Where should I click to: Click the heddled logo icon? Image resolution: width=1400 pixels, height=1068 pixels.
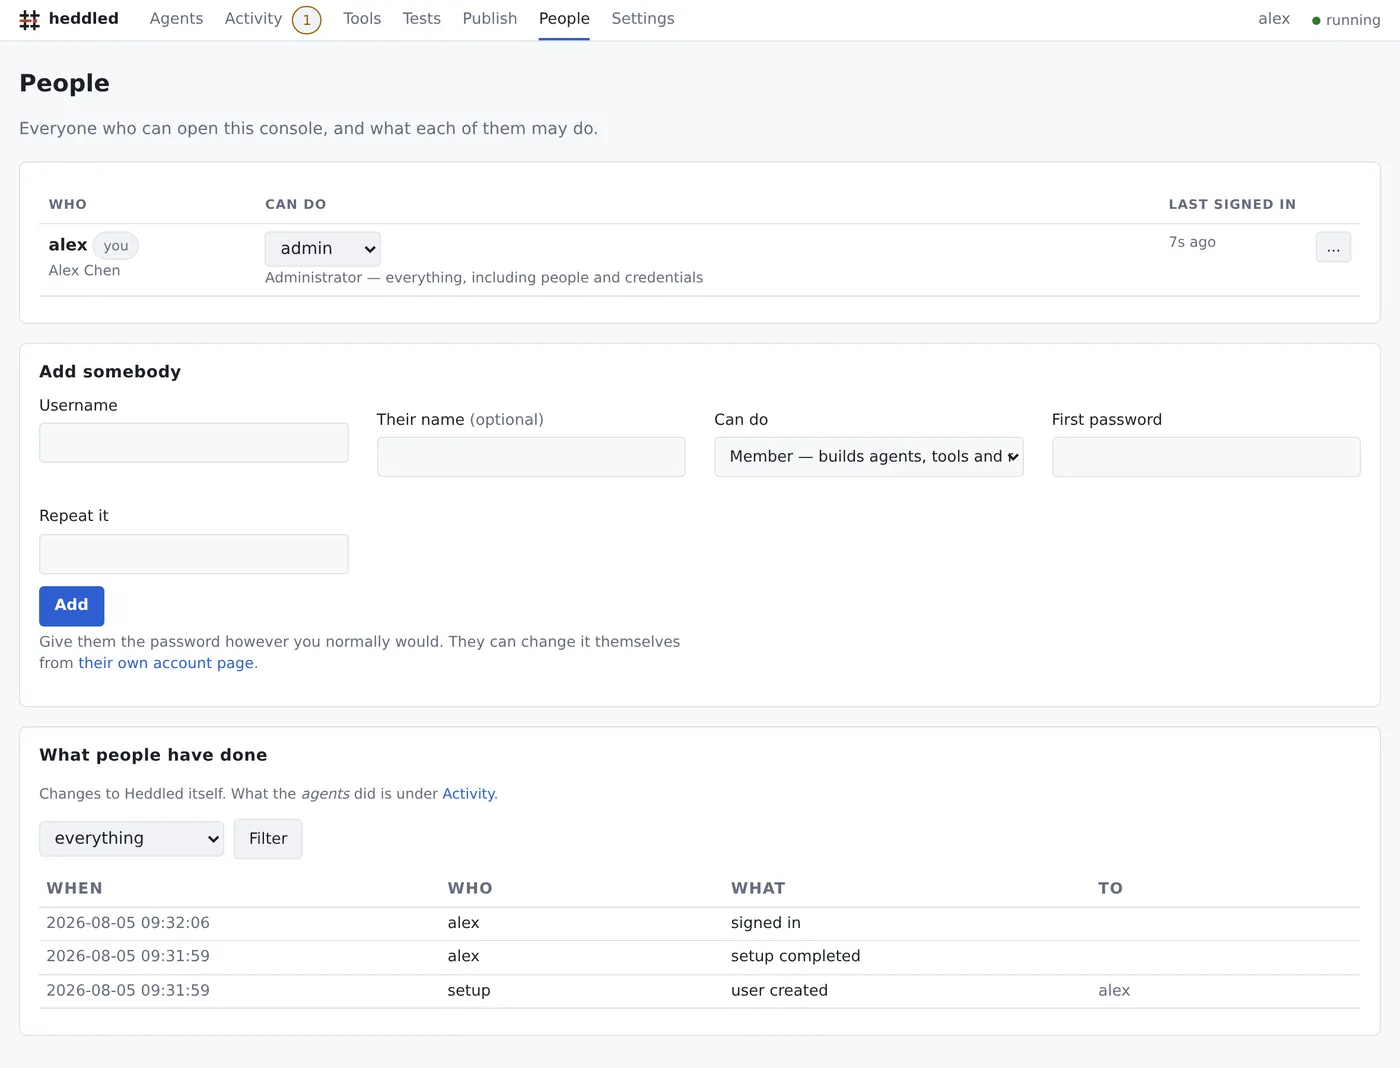[x=30, y=19]
